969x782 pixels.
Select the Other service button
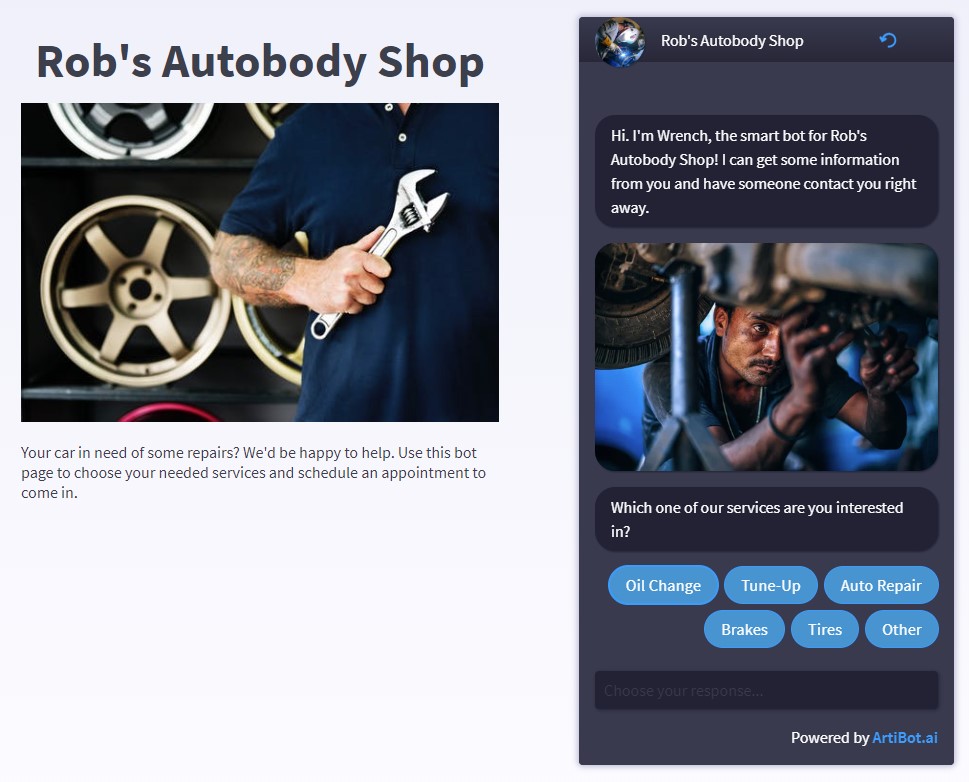point(902,629)
